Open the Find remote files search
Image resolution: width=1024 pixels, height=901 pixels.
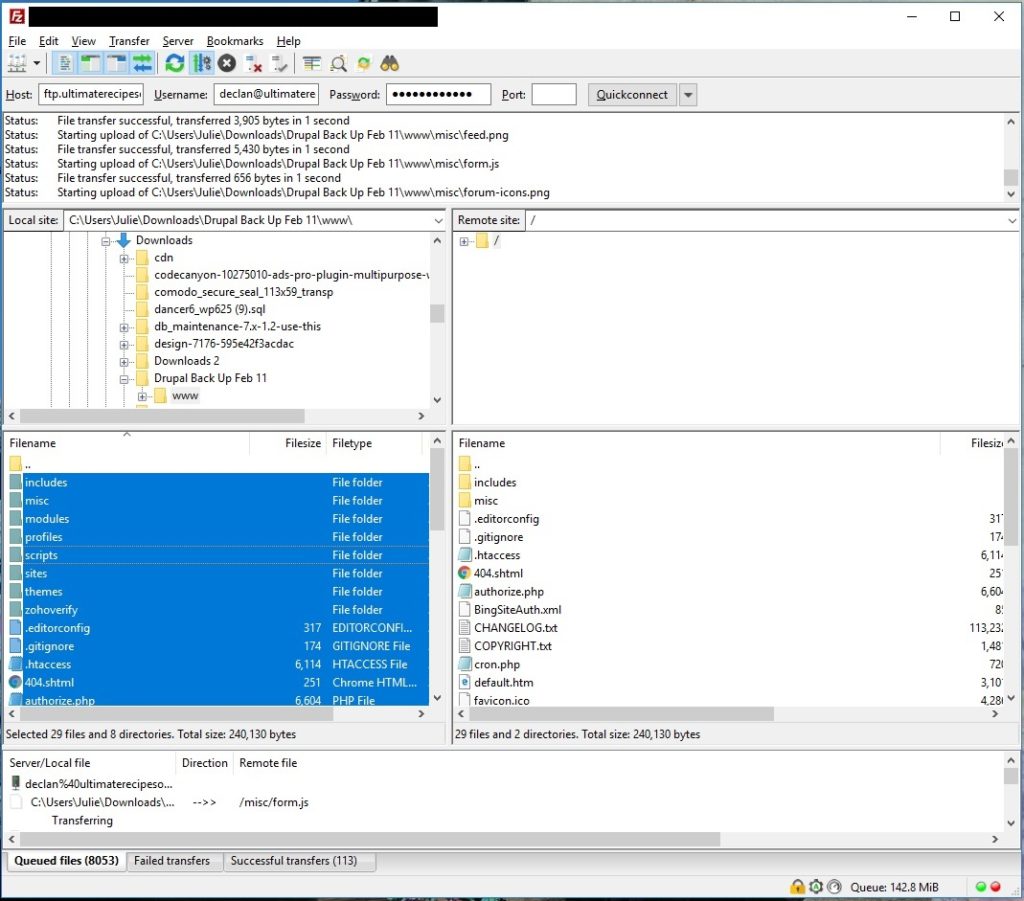pyautogui.click(x=390, y=63)
